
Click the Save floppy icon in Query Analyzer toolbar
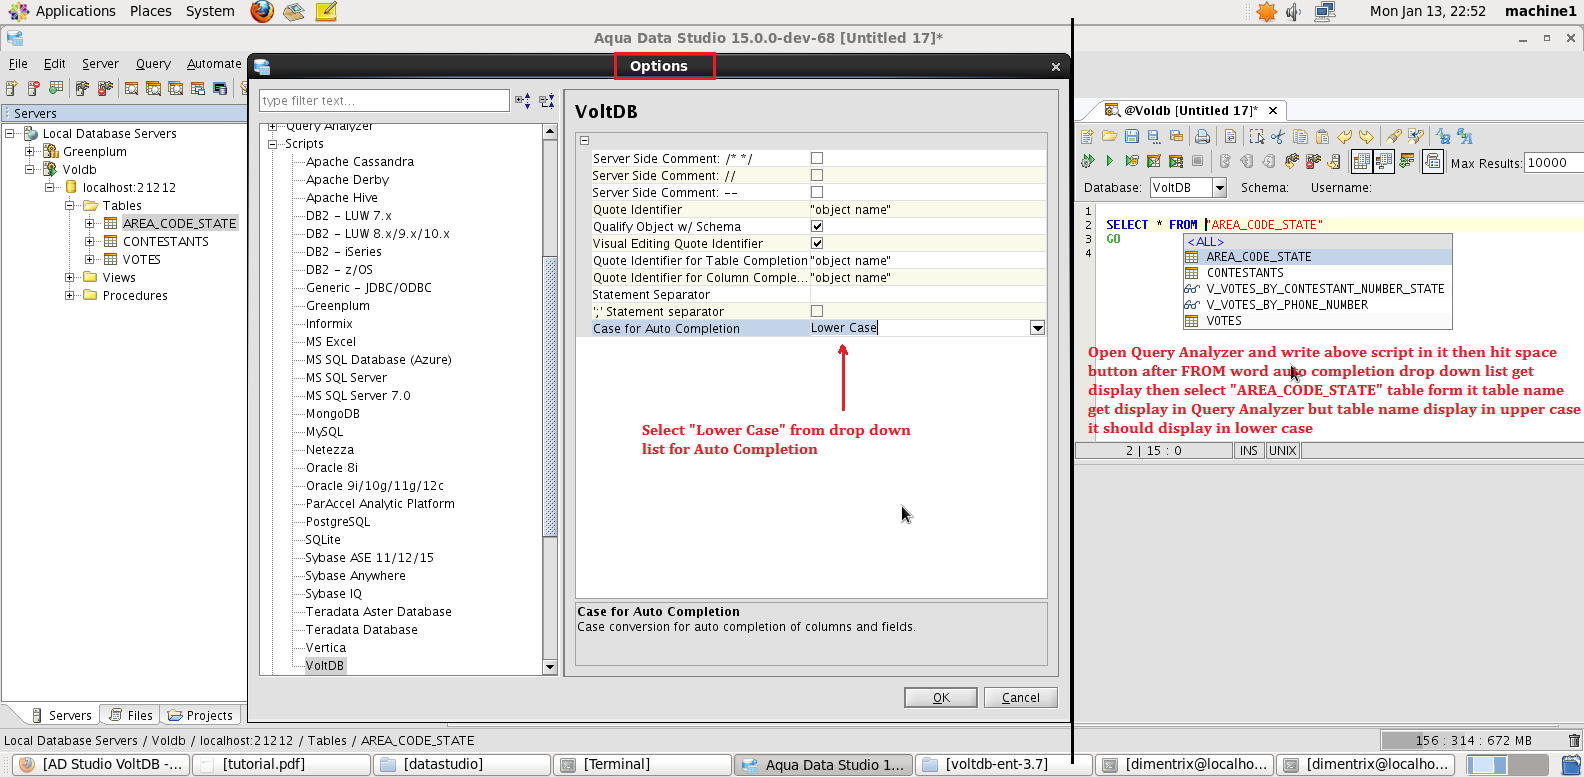[1132, 137]
